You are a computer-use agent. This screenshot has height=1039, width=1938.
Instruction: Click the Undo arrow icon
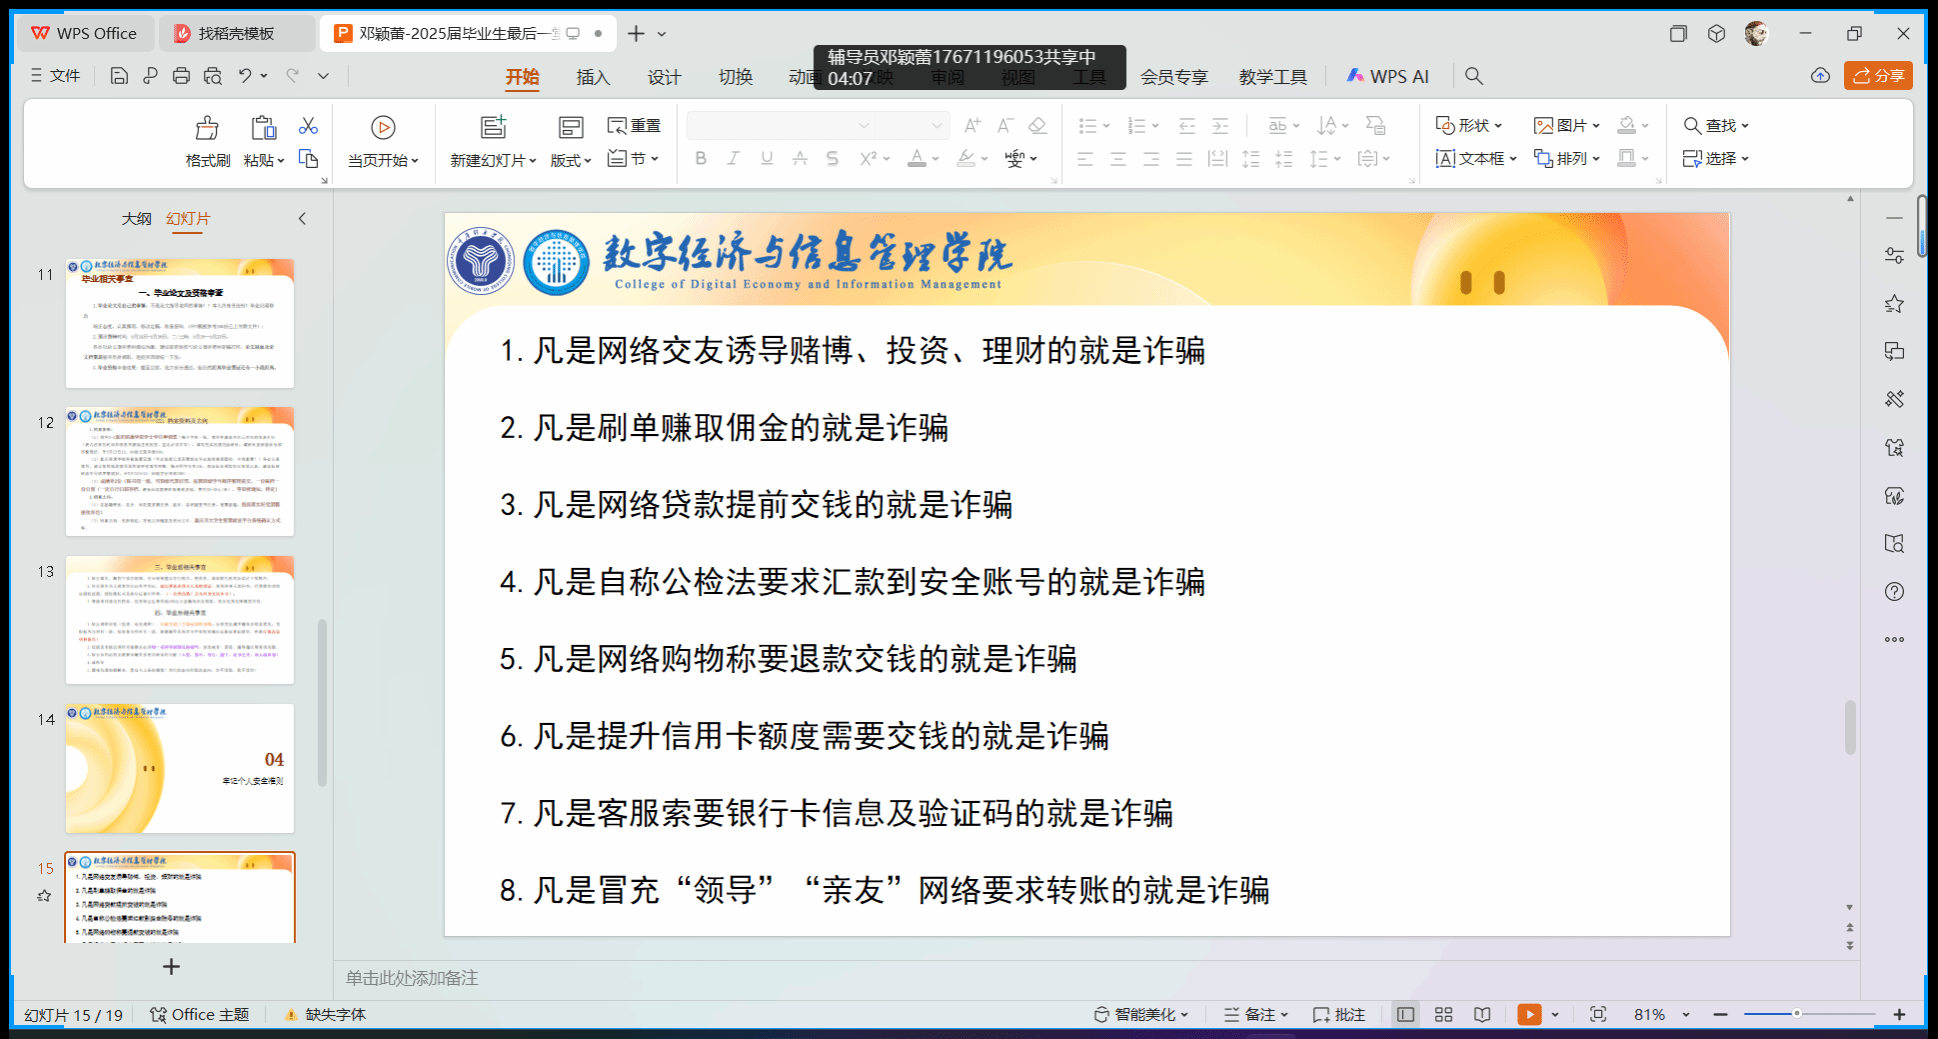[x=245, y=76]
